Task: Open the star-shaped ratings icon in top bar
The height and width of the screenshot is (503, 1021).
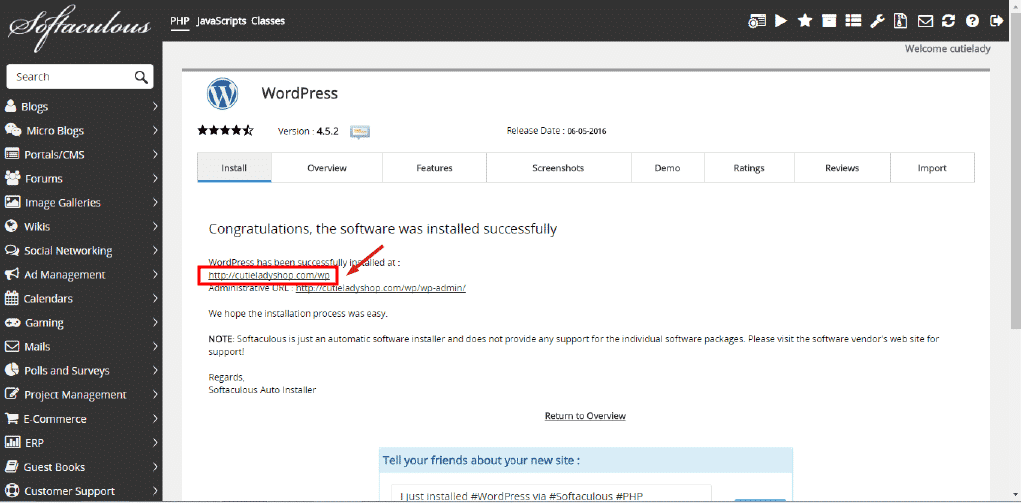Action: coord(805,21)
